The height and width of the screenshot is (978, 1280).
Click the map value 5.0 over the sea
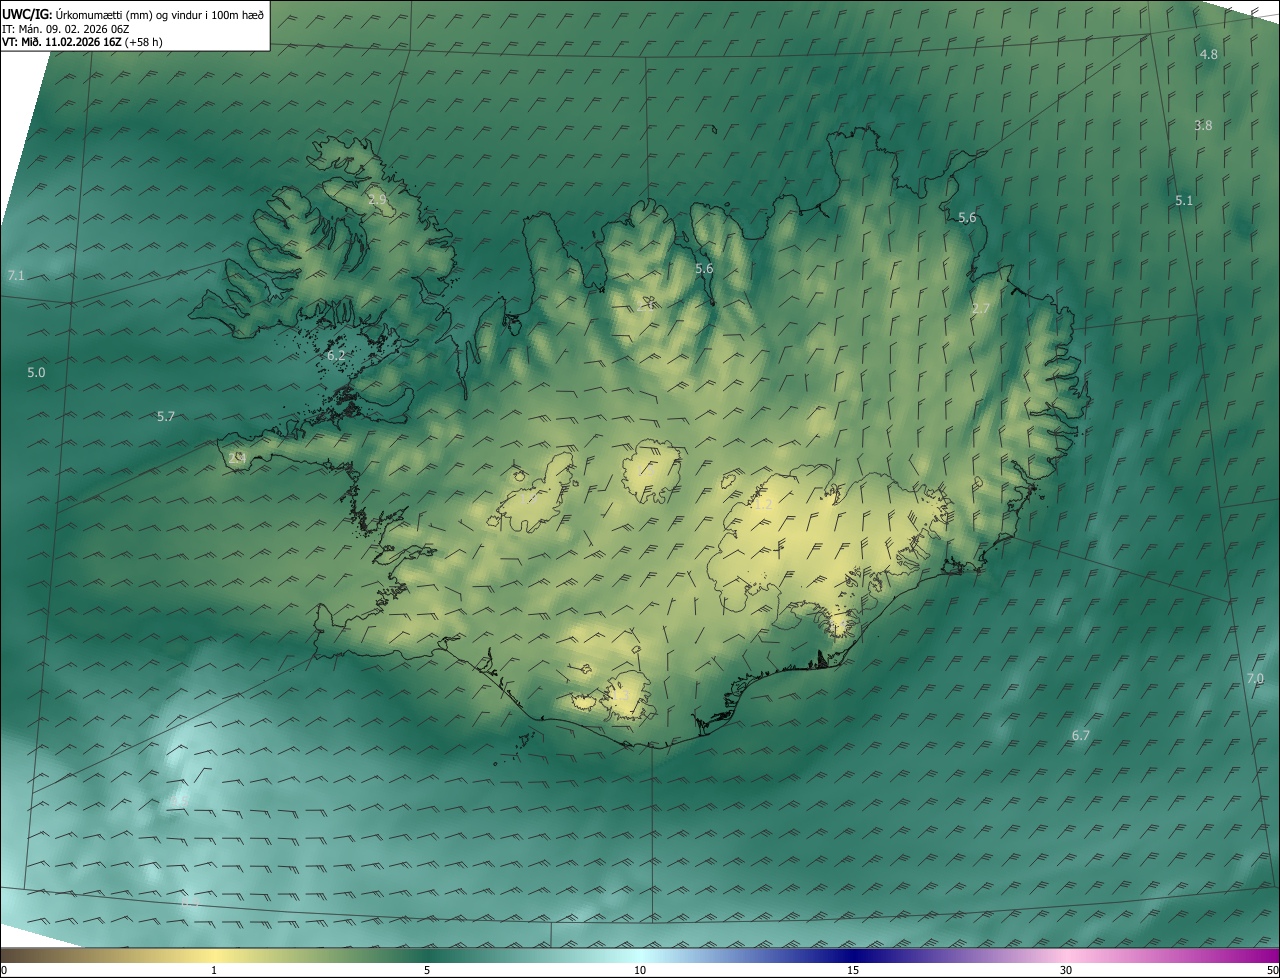pyautogui.click(x=36, y=372)
